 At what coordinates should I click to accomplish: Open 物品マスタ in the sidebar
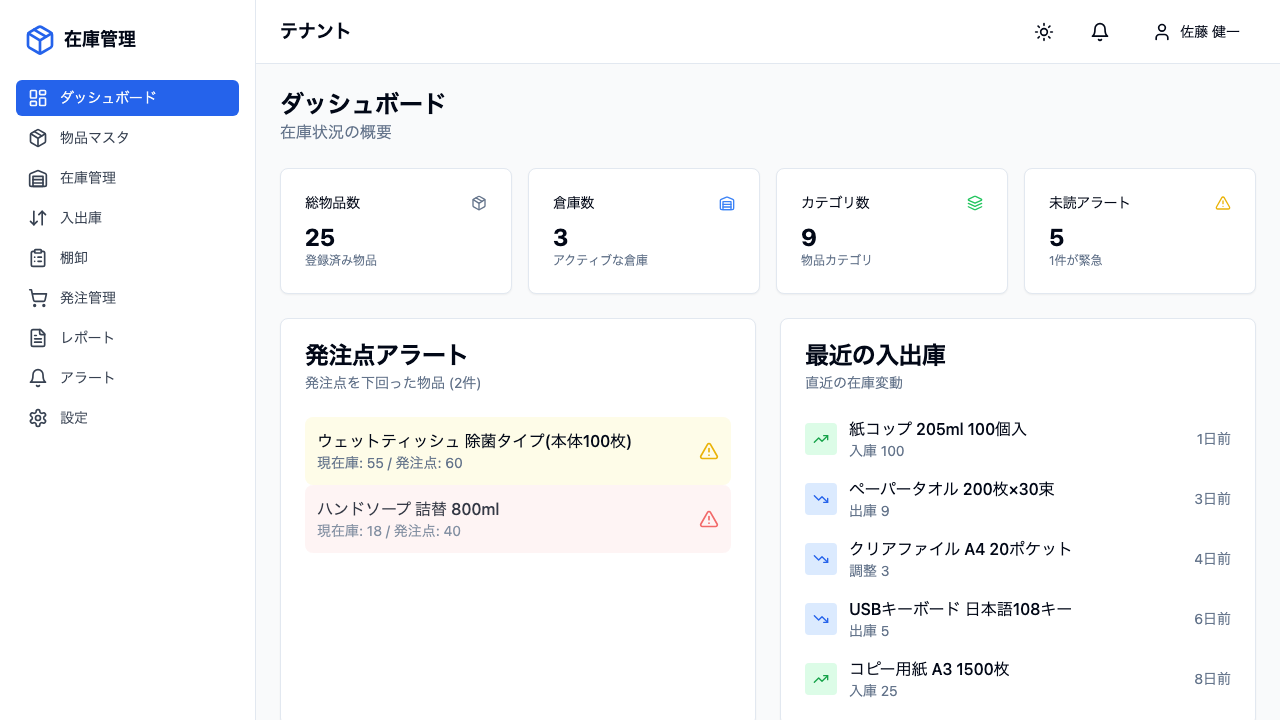click(x=127, y=138)
